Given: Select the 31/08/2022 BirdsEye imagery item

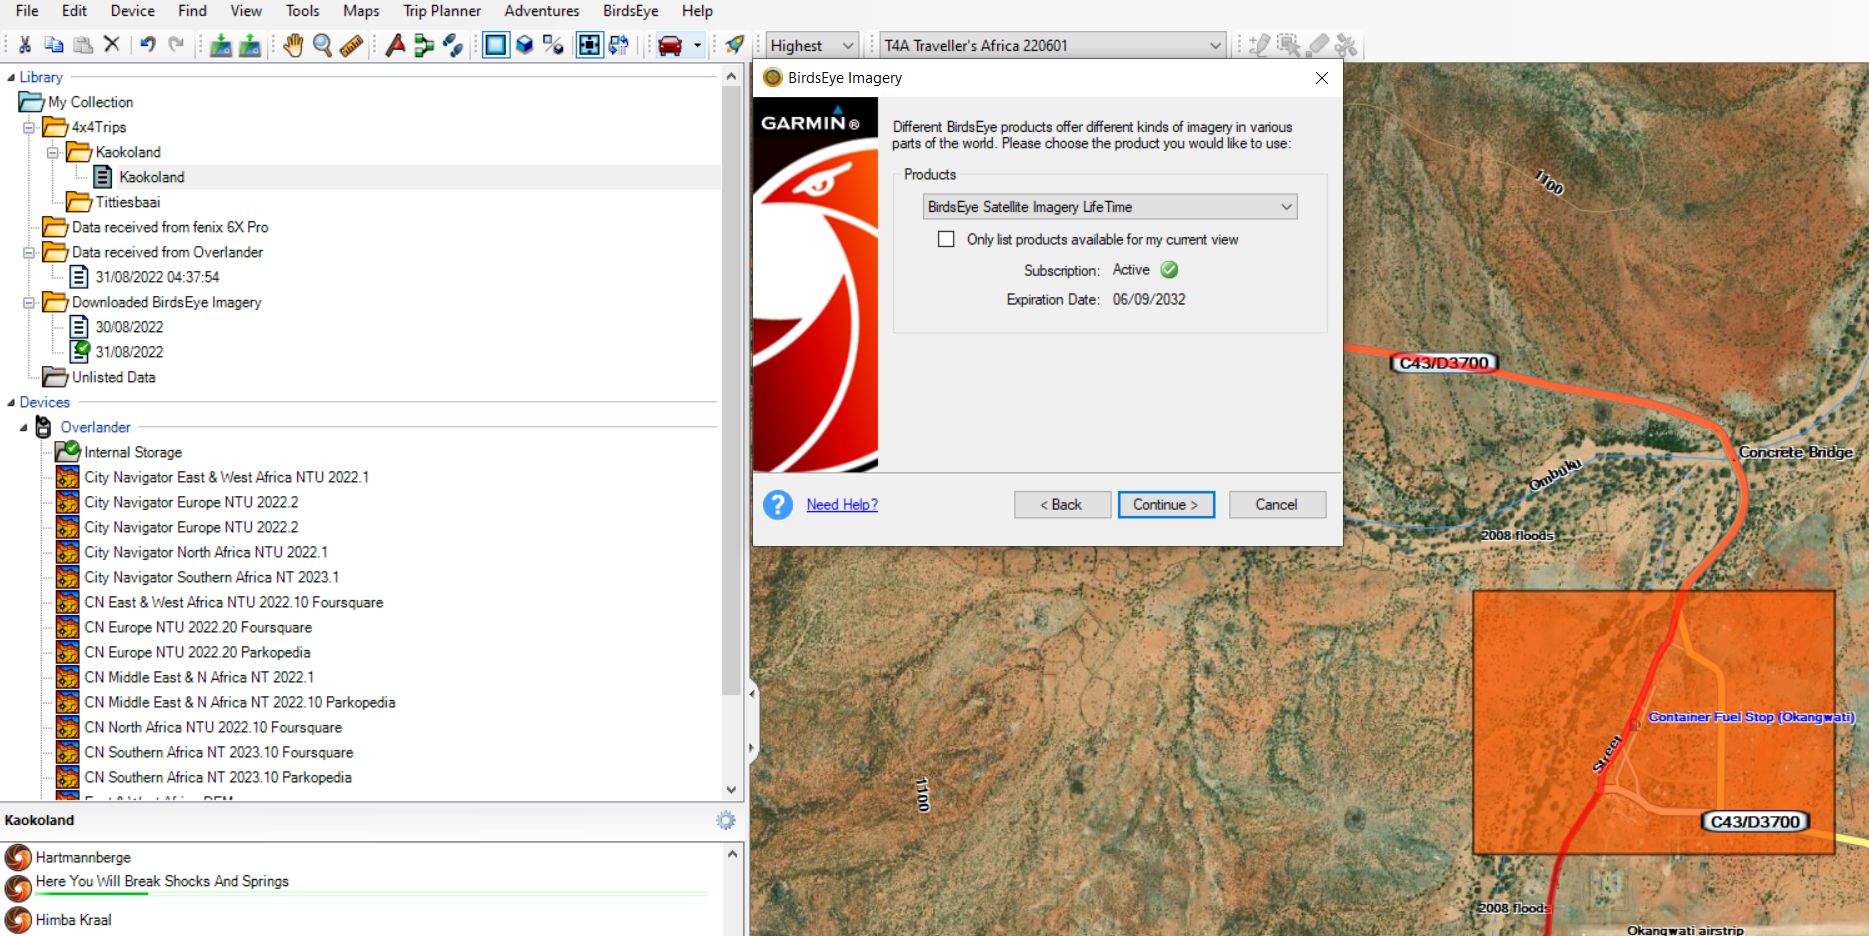Looking at the screenshot, I should [x=129, y=352].
